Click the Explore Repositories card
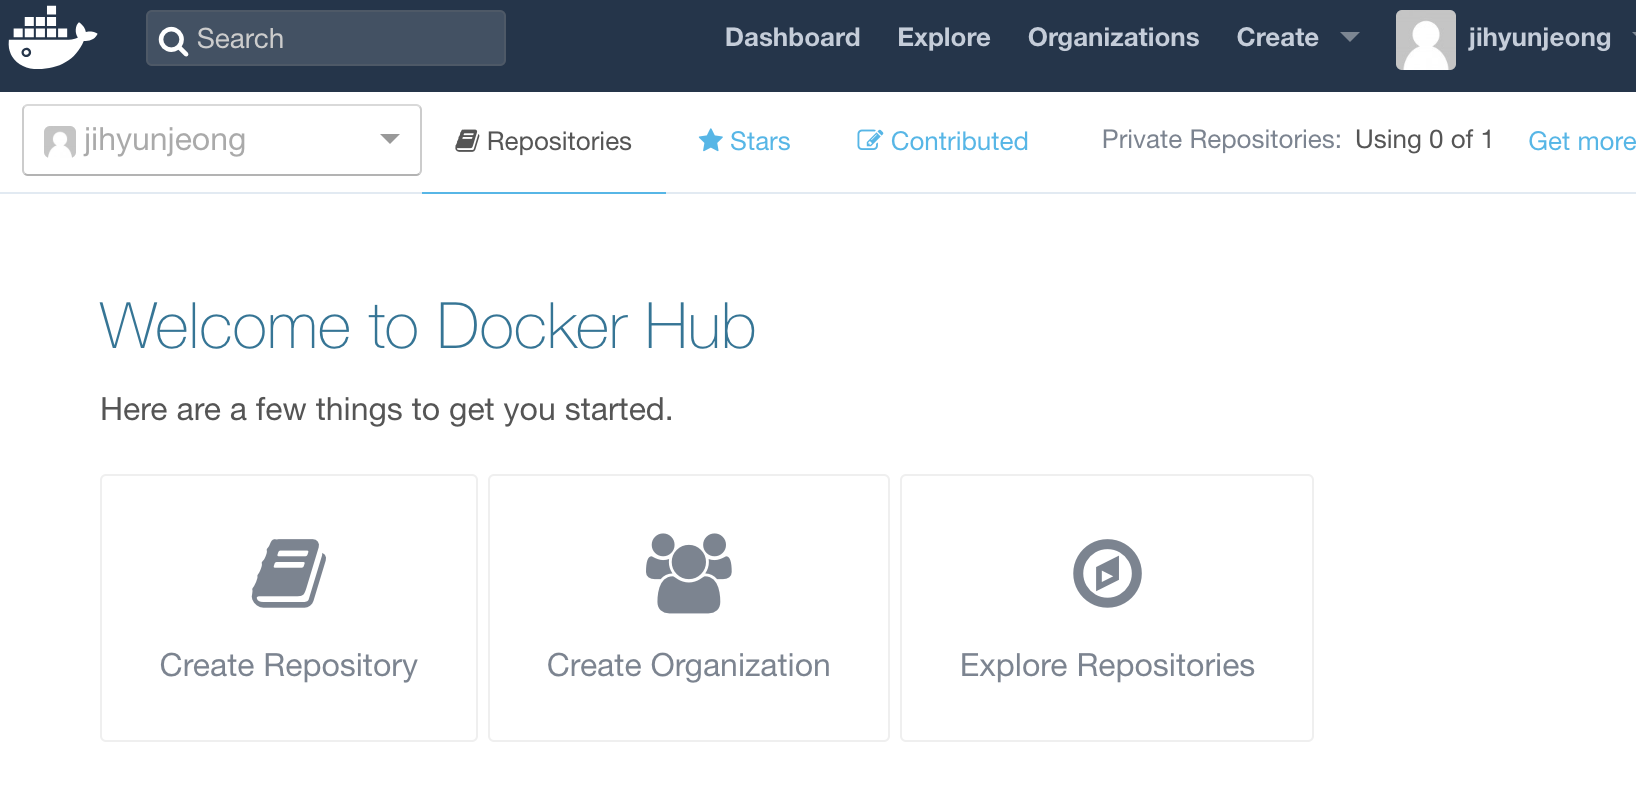 pyautogui.click(x=1107, y=608)
